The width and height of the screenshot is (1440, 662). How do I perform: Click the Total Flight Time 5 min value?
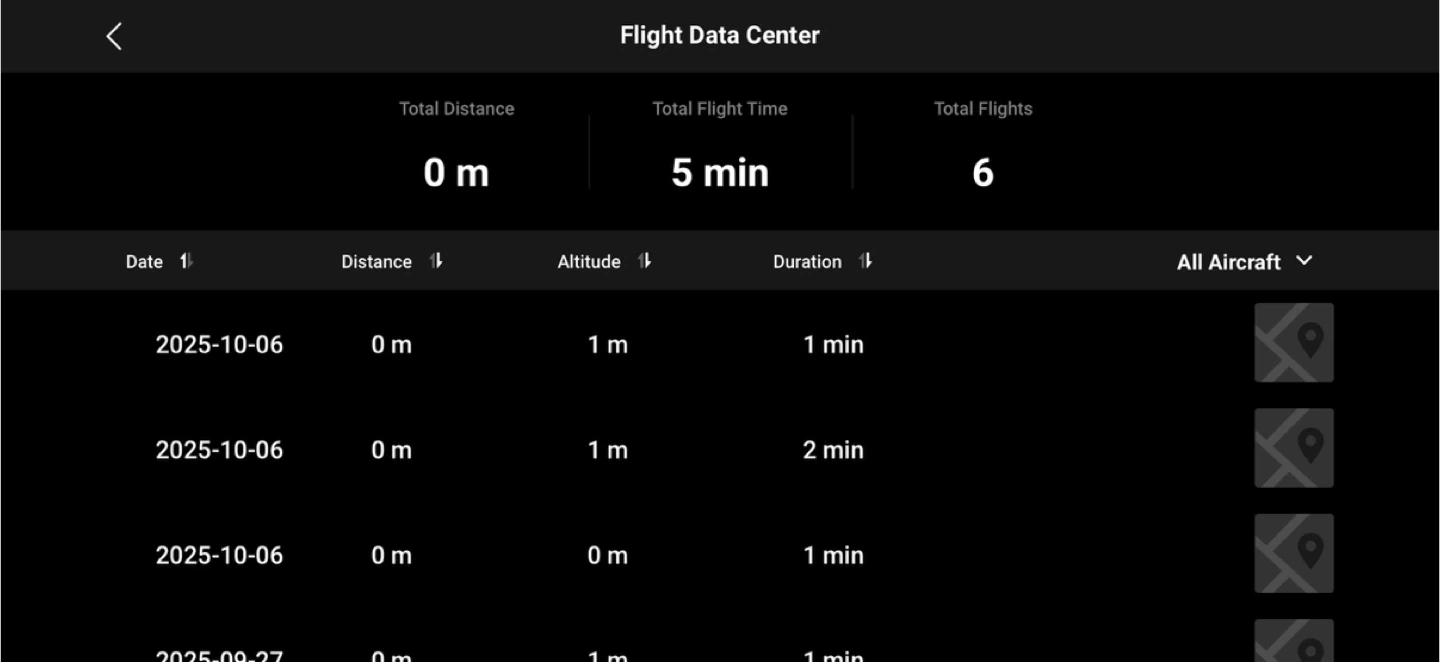[x=720, y=172]
